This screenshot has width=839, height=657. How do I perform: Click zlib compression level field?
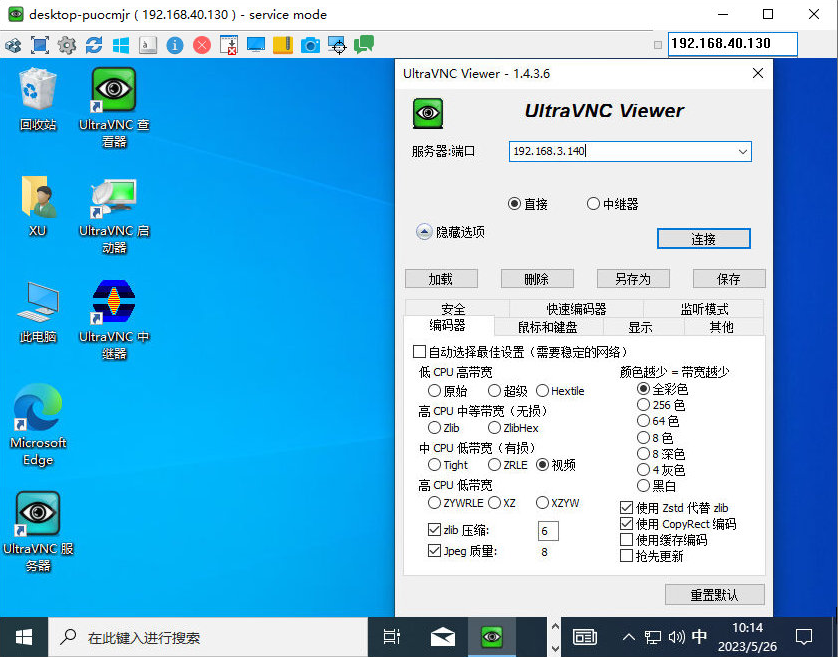click(548, 531)
